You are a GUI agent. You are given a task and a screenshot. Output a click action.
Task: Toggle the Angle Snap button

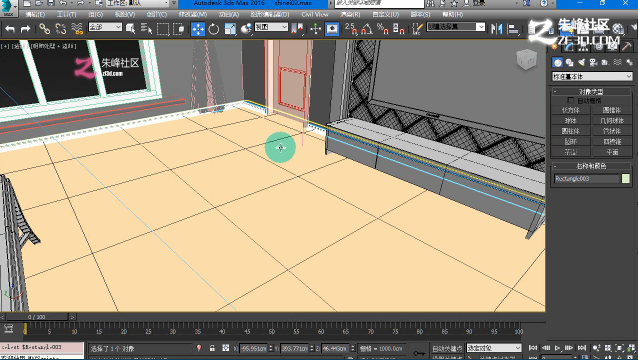point(367,29)
